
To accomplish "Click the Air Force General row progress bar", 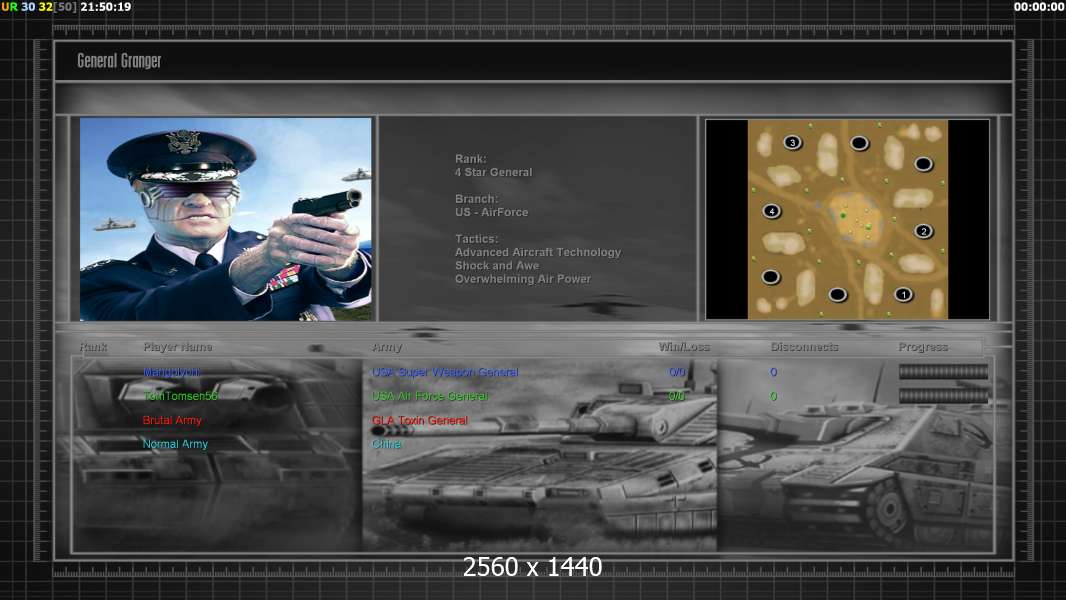I will point(944,395).
